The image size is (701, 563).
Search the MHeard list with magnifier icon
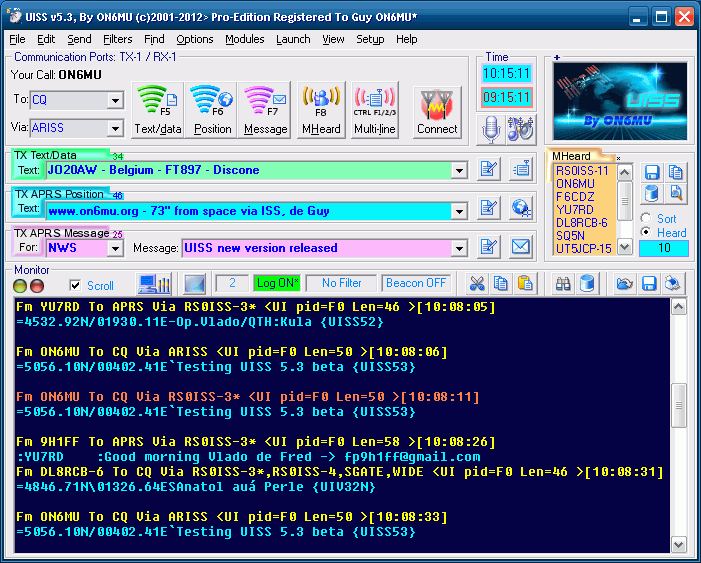676,194
